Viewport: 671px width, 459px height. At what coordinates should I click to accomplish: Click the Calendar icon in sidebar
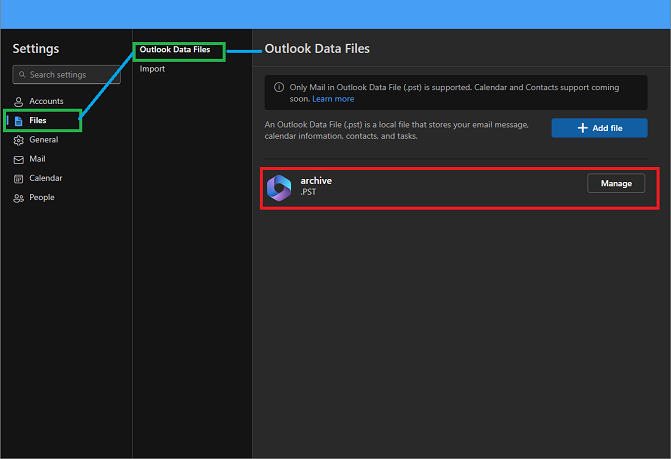(18, 179)
